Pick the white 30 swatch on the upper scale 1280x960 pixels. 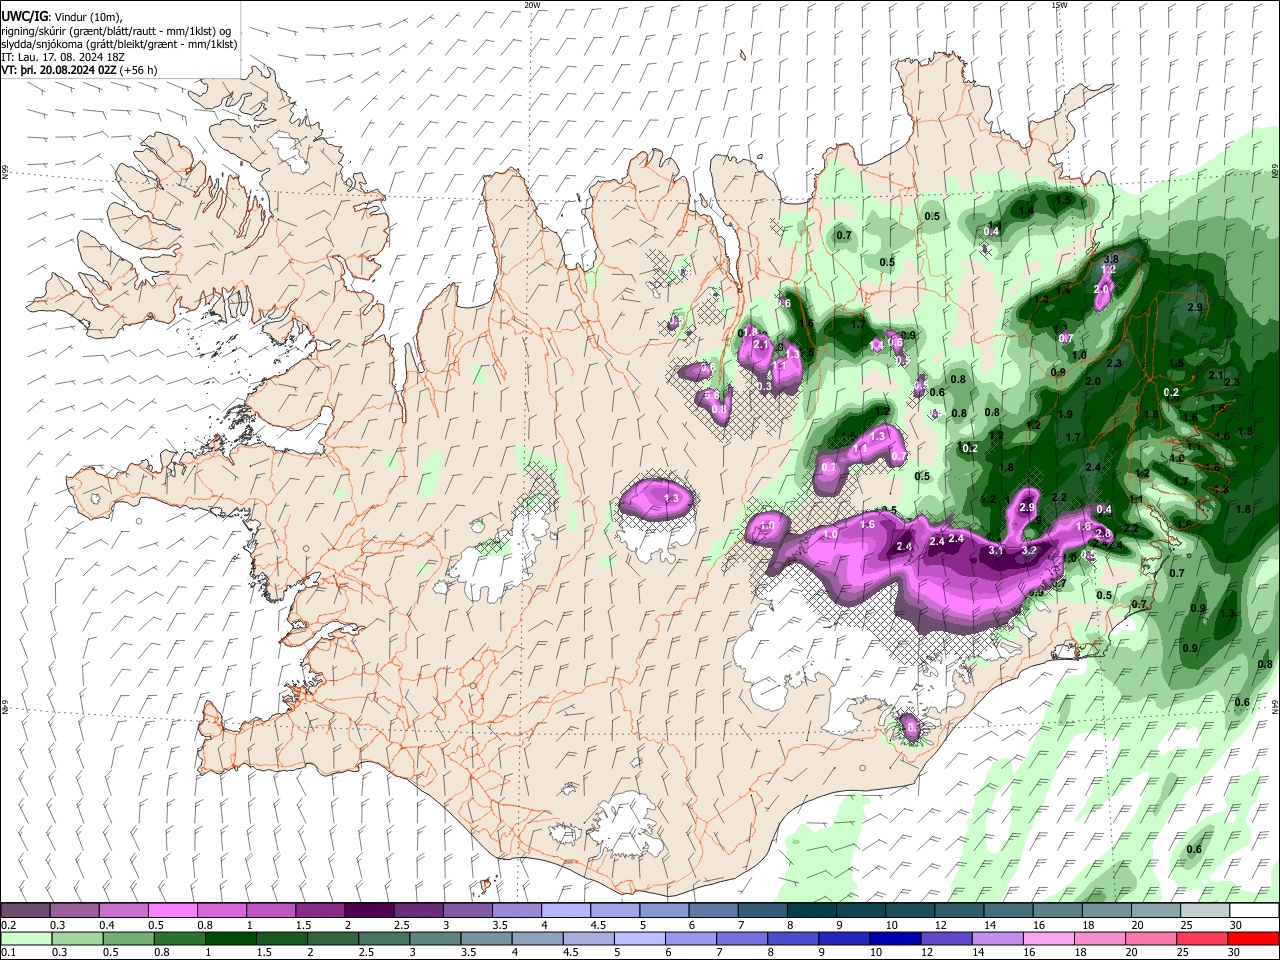(1255, 910)
